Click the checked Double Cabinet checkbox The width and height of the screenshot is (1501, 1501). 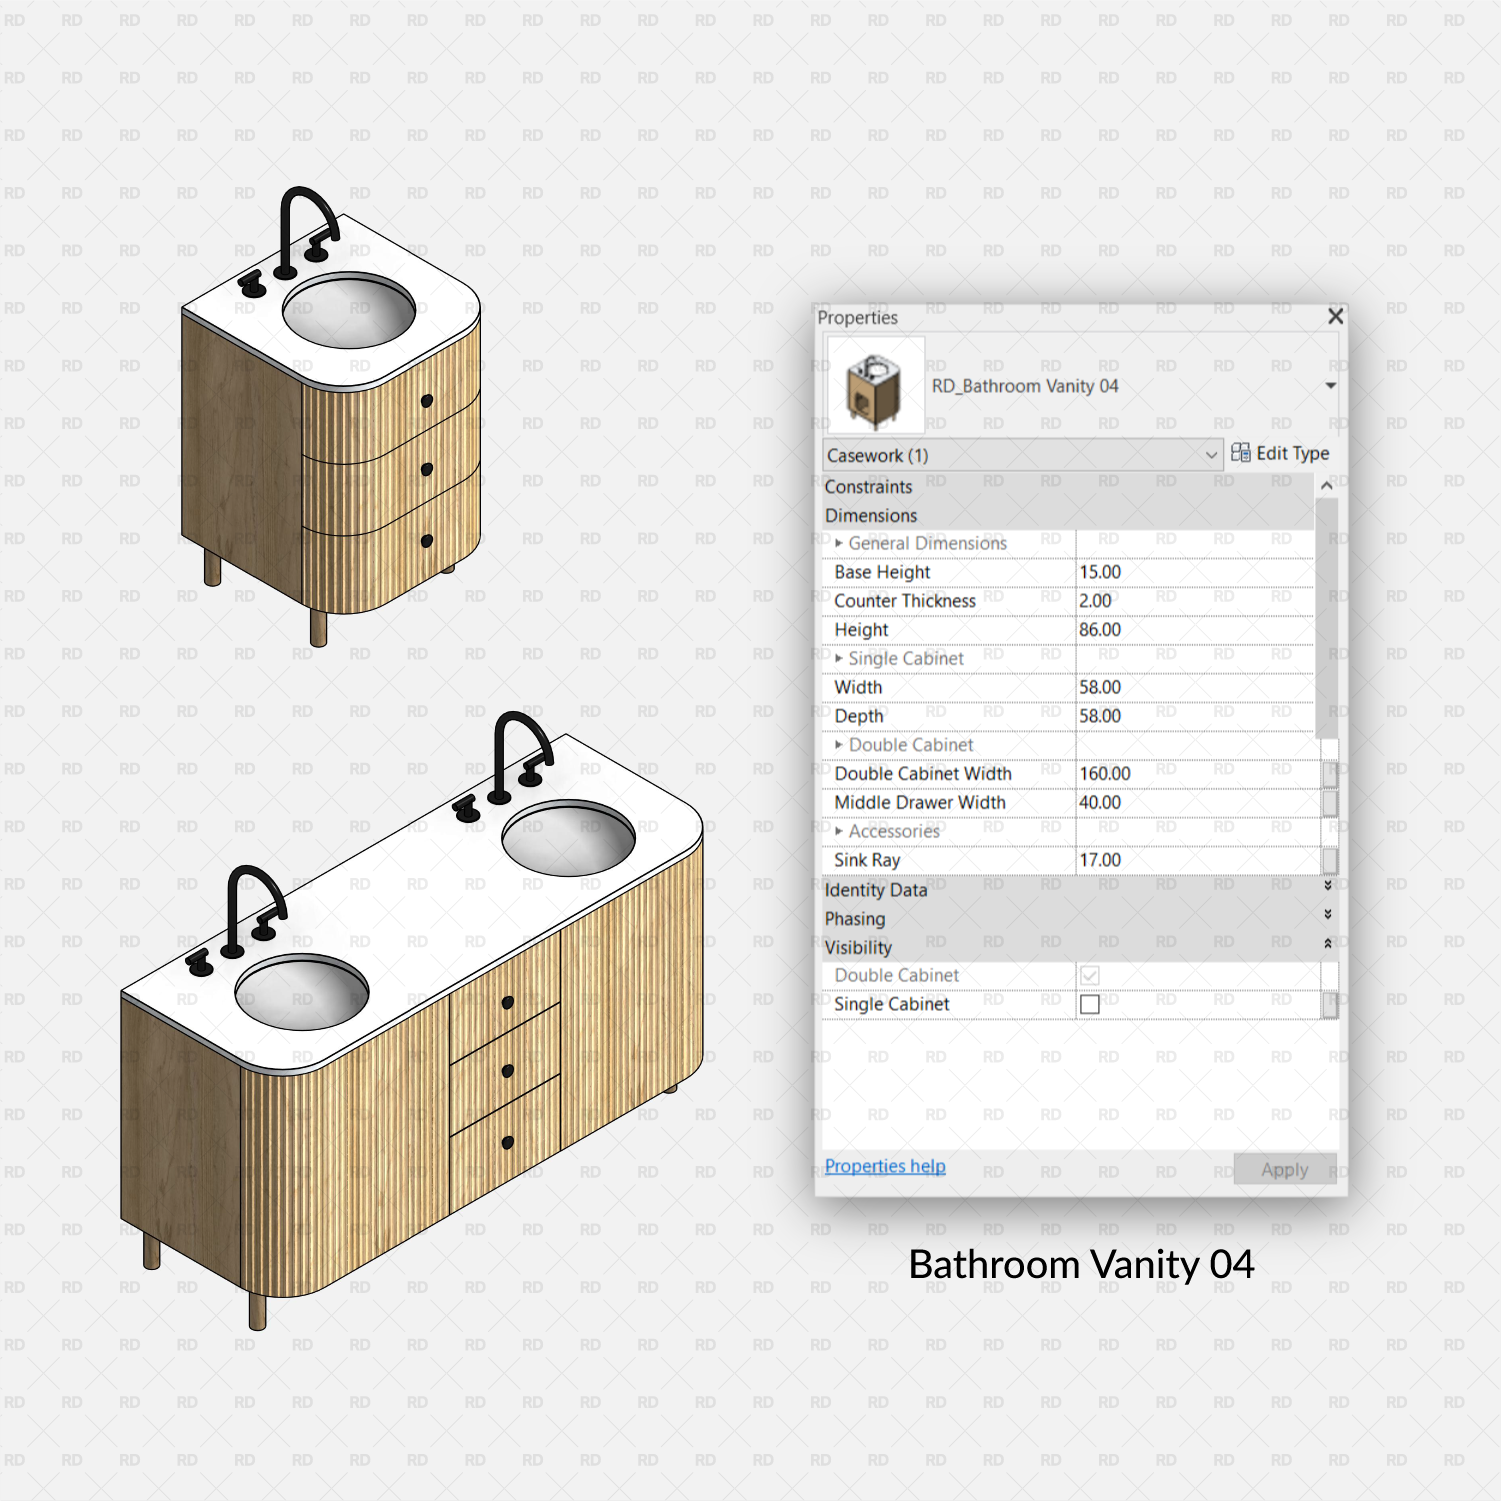(x=1089, y=975)
